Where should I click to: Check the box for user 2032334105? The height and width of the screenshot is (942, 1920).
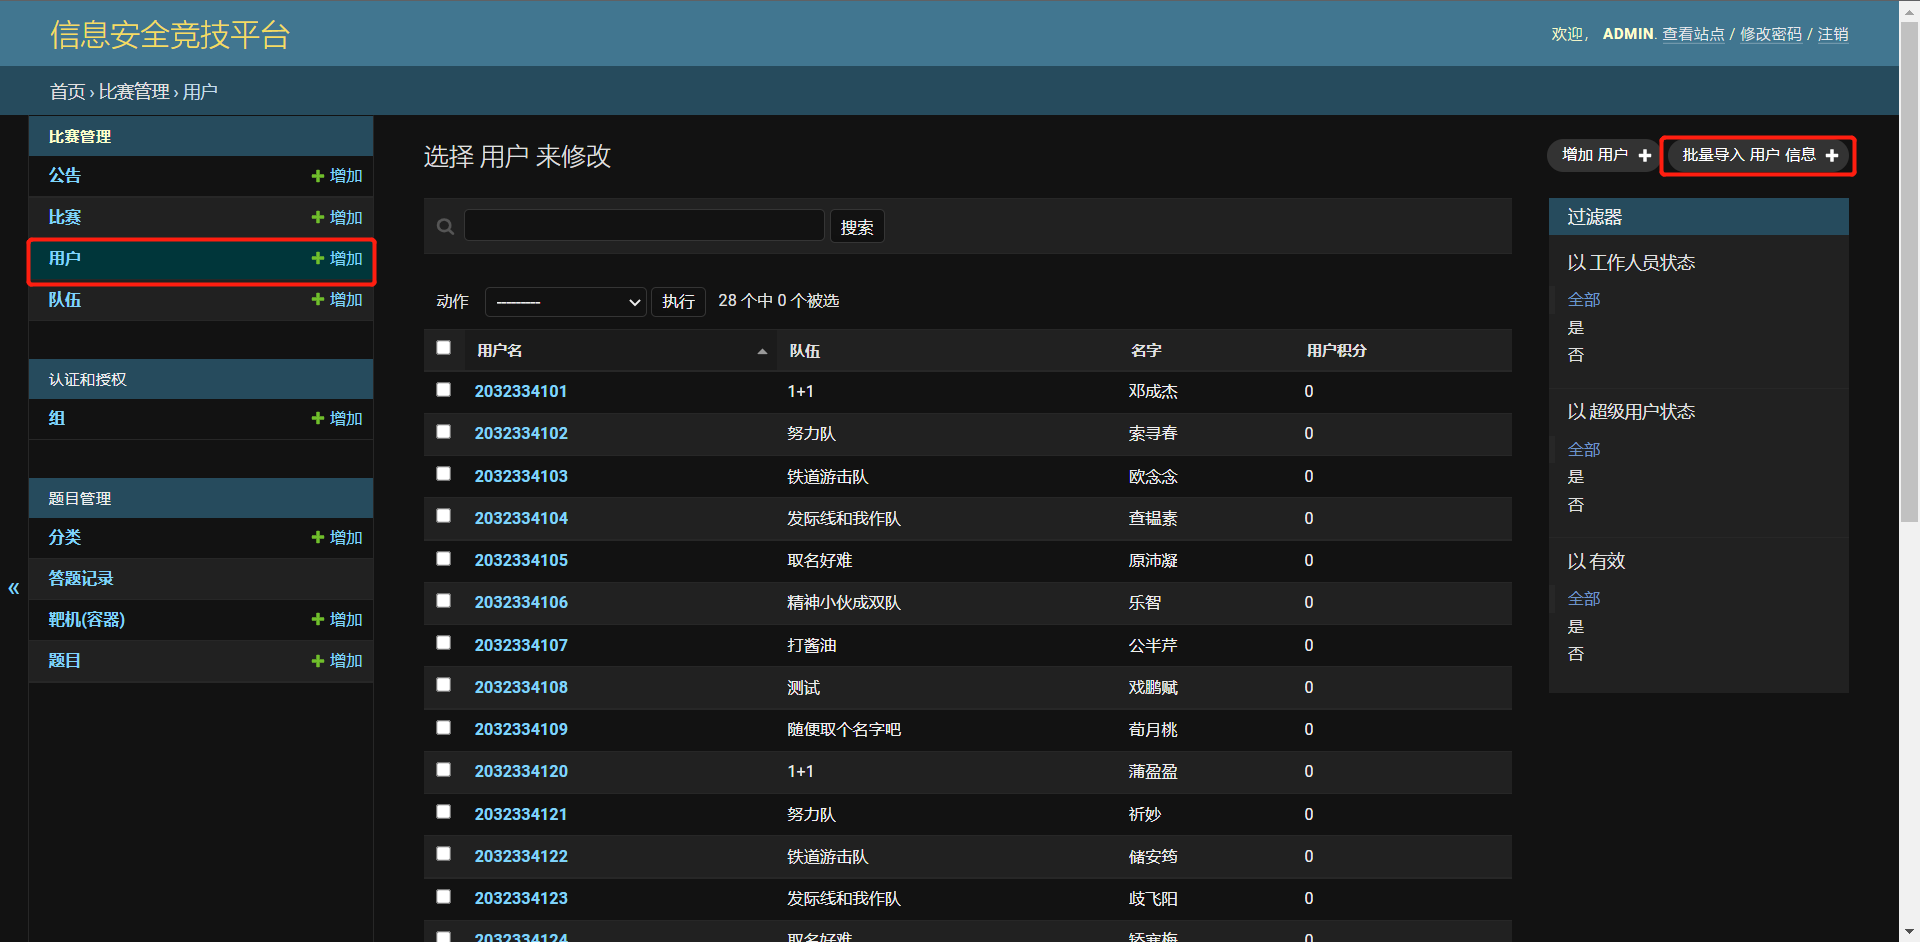click(444, 559)
